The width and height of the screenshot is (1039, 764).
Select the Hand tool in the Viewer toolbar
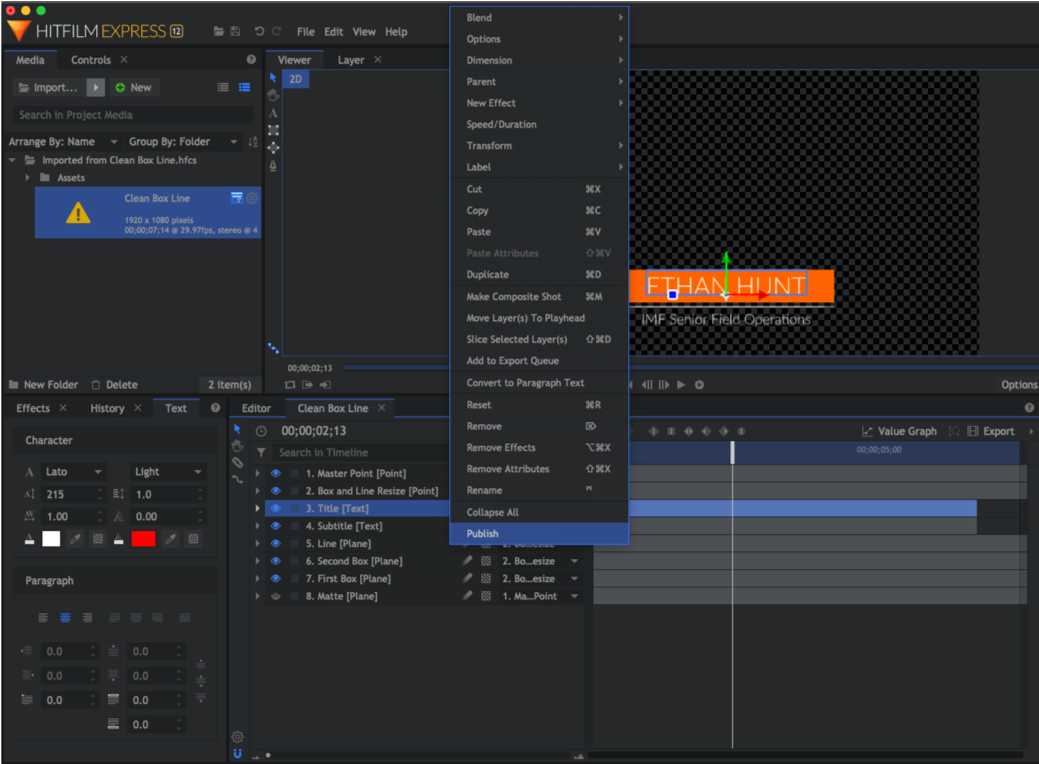tap(271, 96)
